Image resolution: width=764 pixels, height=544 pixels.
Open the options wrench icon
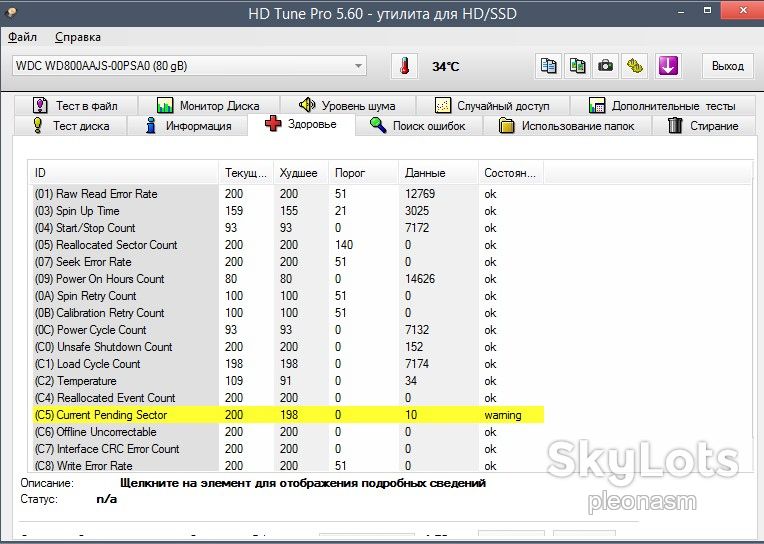(x=634, y=66)
